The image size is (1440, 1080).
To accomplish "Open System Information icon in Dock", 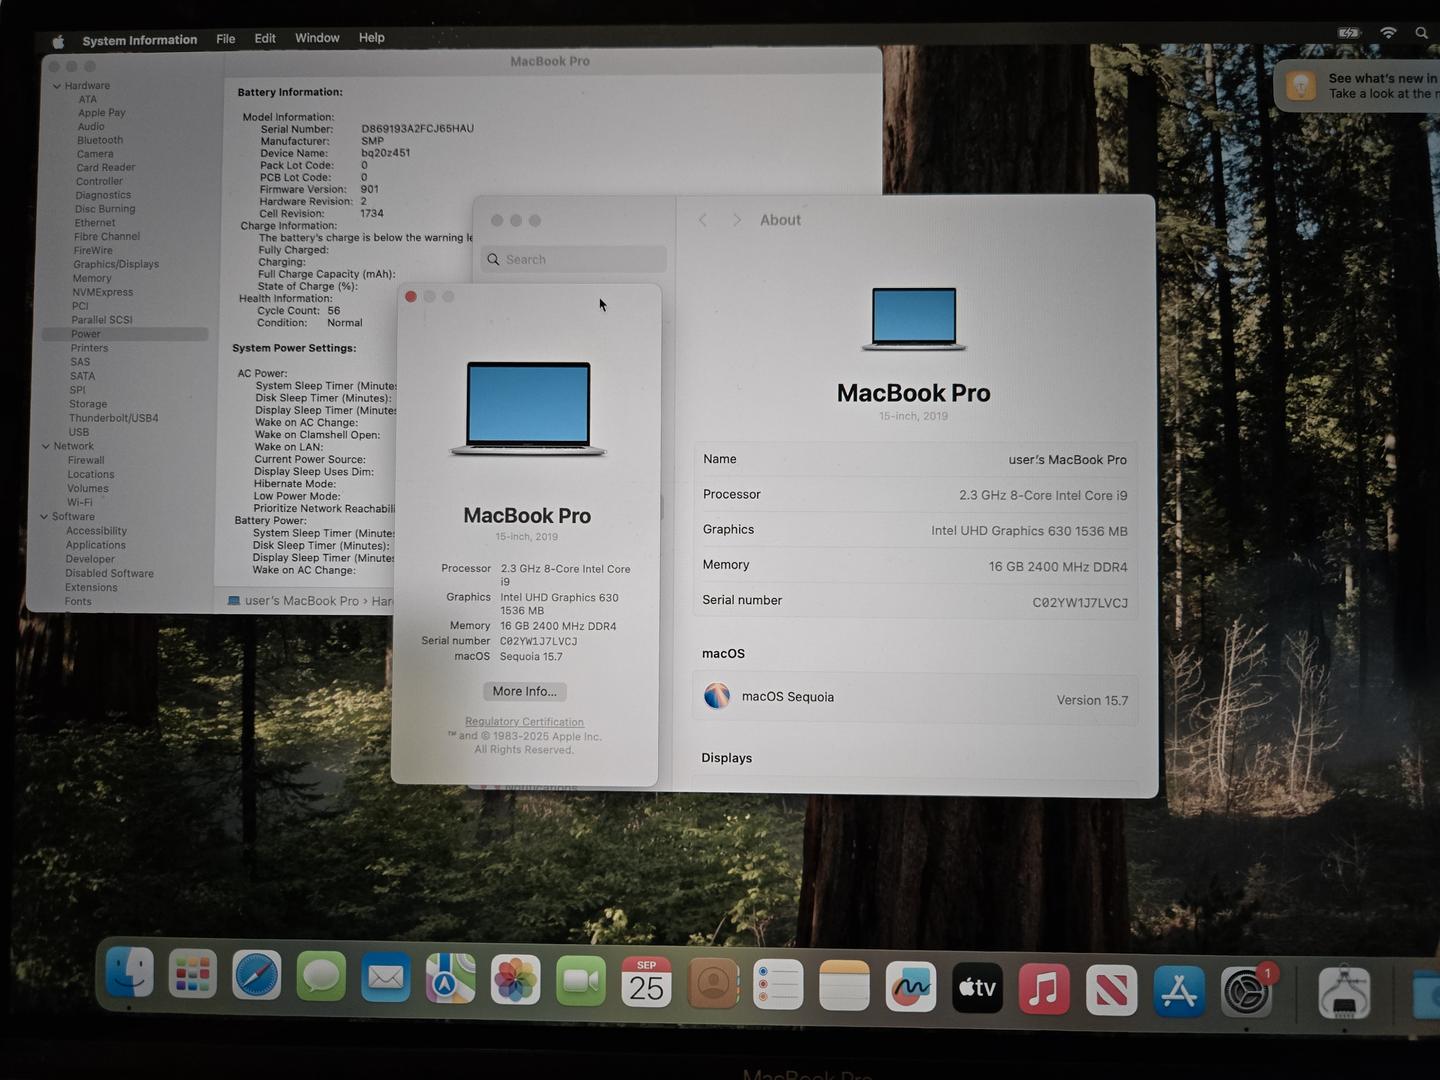I will (x=1344, y=993).
